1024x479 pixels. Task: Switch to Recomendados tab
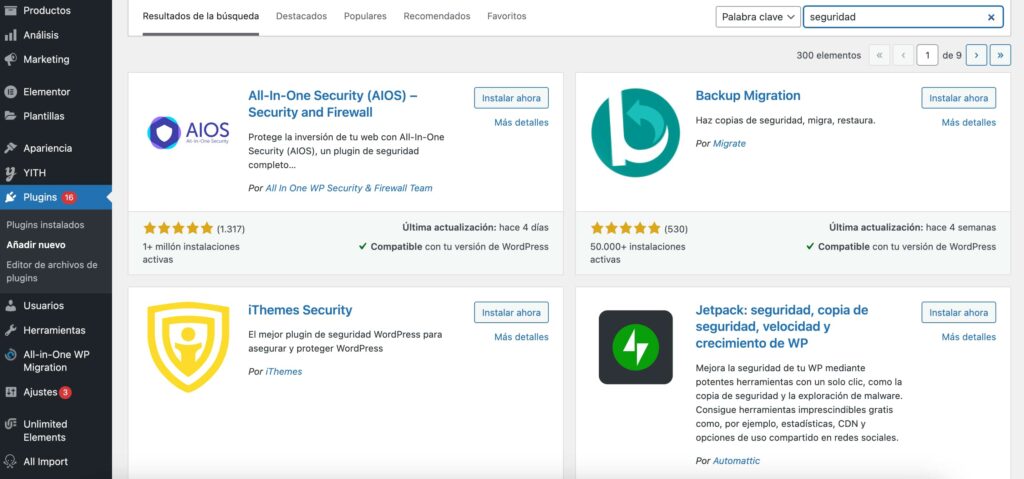click(x=437, y=16)
